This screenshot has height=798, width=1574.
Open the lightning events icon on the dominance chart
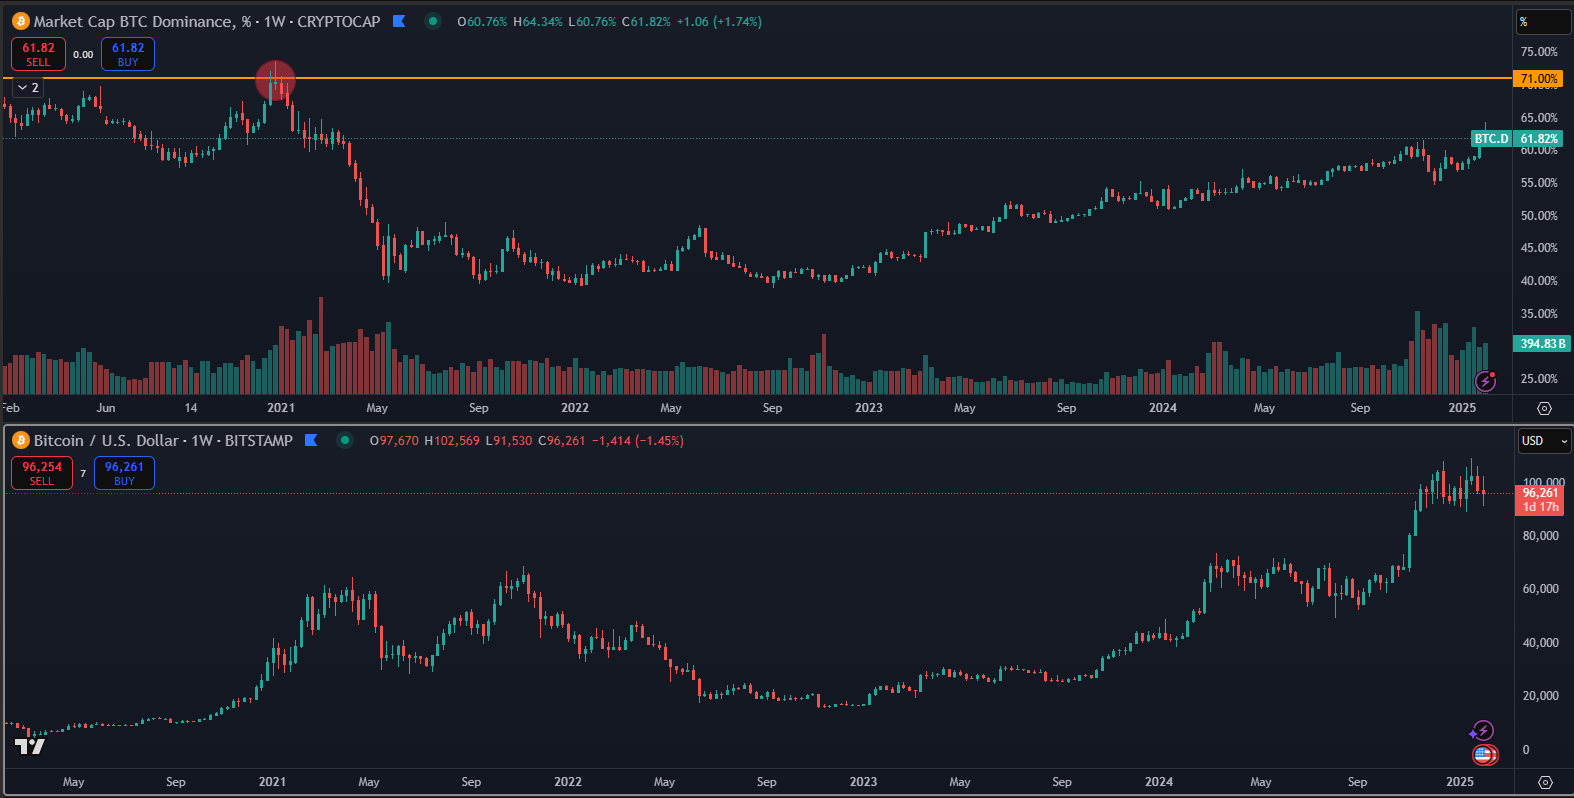tap(1486, 380)
